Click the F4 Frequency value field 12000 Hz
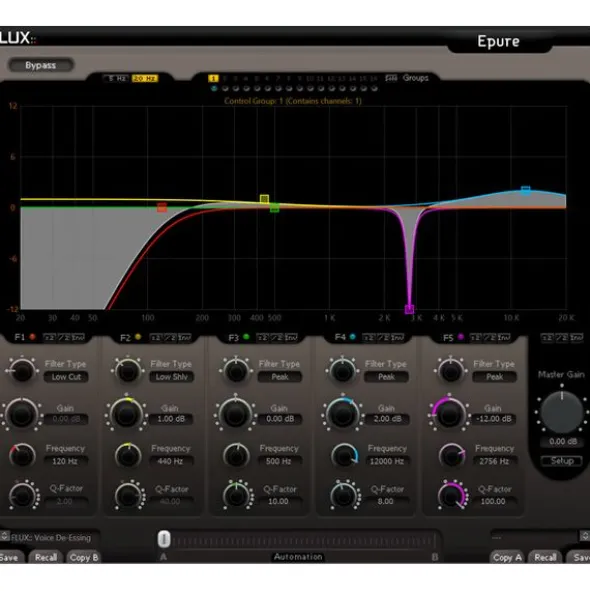Image resolution: width=590 pixels, height=591 pixels. pyautogui.click(x=386, y=461)
